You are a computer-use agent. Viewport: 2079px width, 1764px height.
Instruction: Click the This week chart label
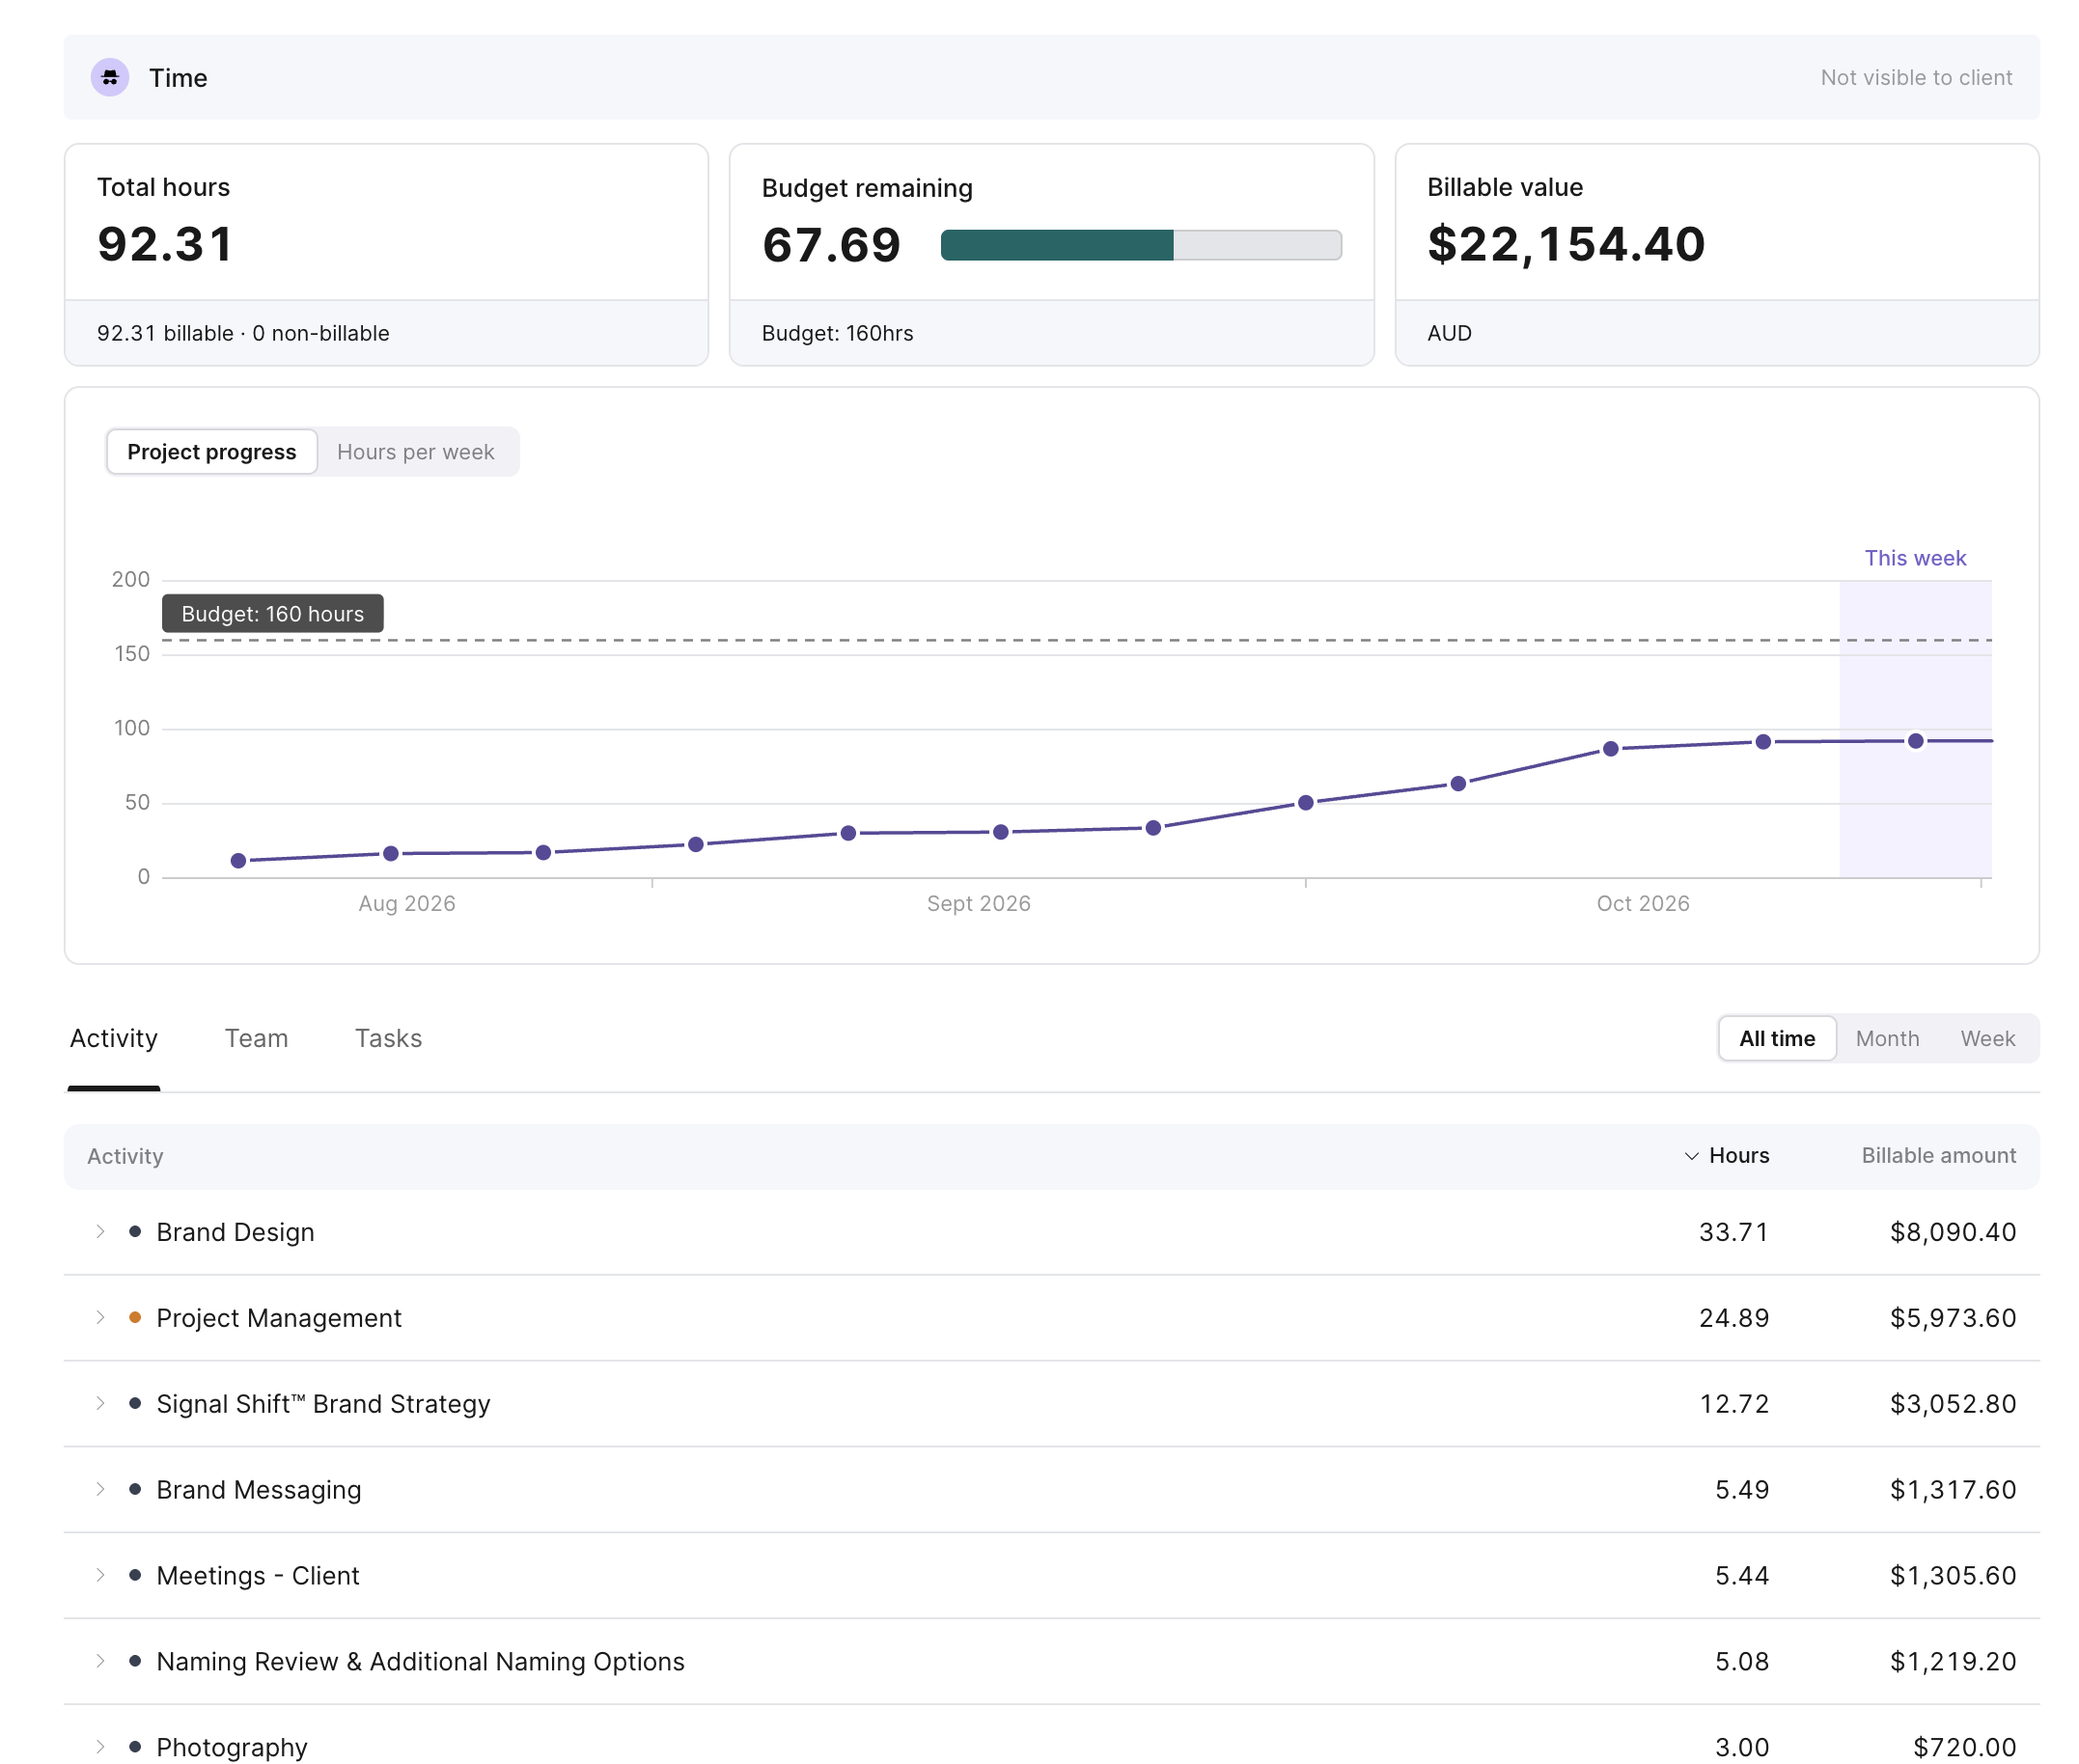click(1915, 558)
